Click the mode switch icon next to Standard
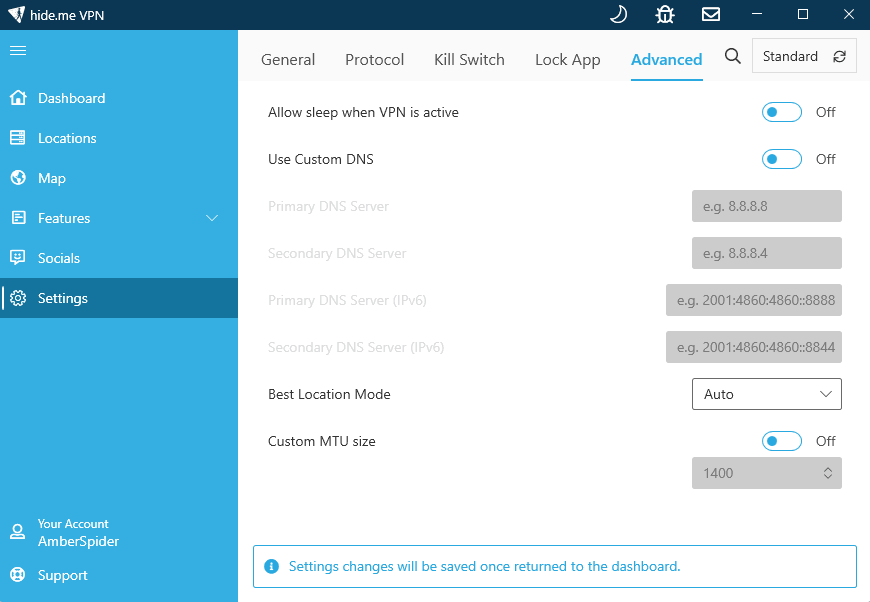 pyautogui.click(x=837, y=56)
